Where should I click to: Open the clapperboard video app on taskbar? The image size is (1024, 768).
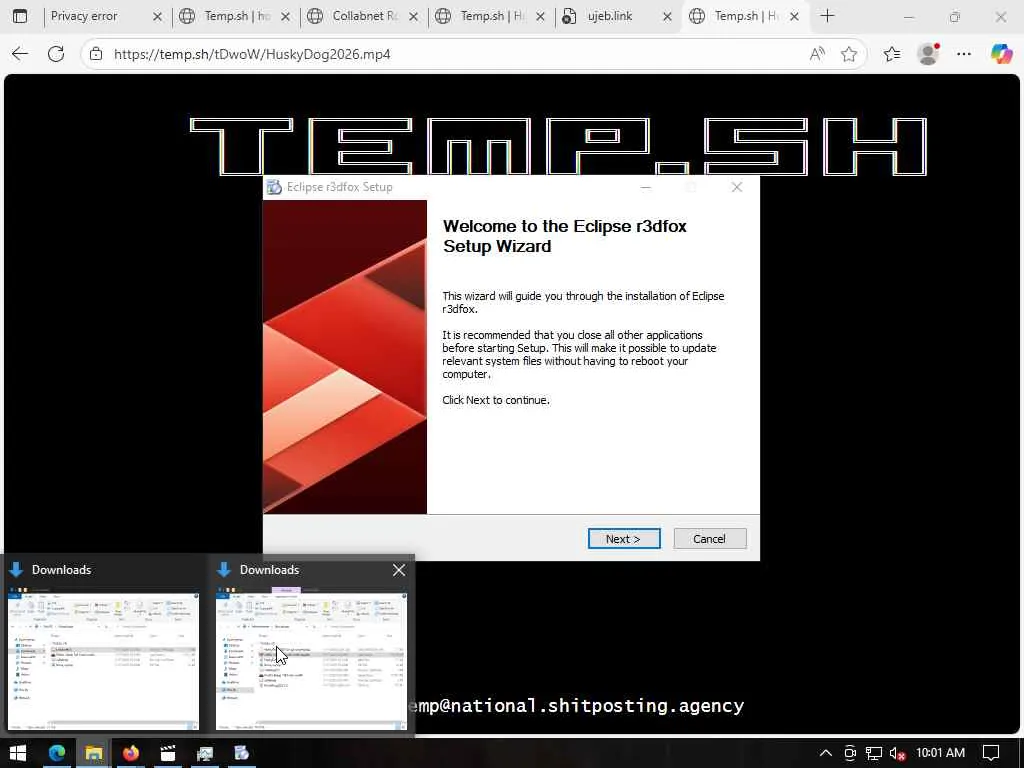point(168,753)
